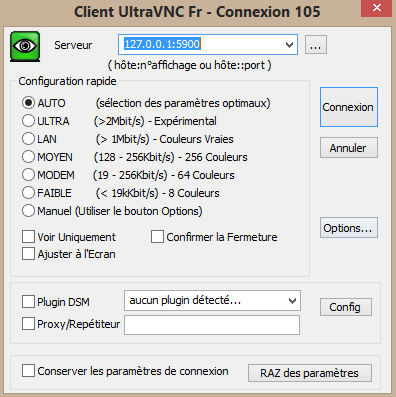
Task: Click the Connexion button
Action: [349, 107]
